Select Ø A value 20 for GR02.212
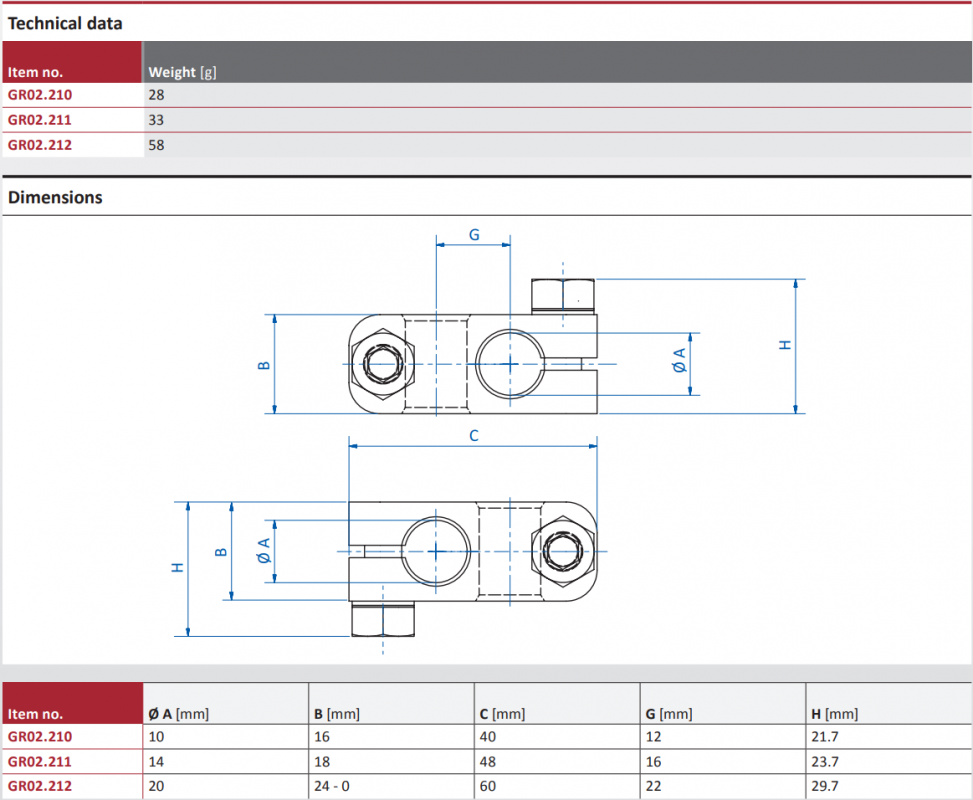 click(x=156, y=786)
